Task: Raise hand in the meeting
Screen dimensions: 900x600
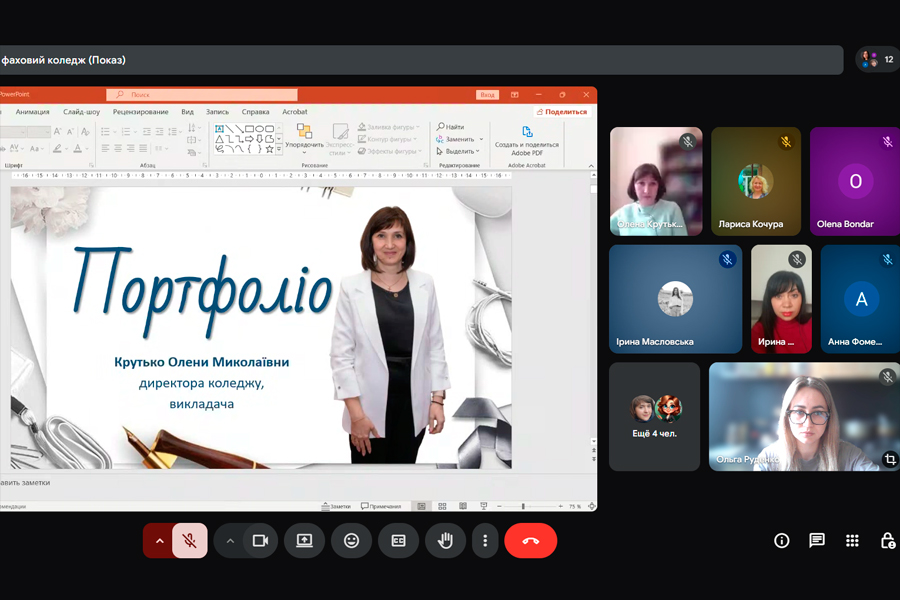Action: pyautogui.click(x=445, y=541)
